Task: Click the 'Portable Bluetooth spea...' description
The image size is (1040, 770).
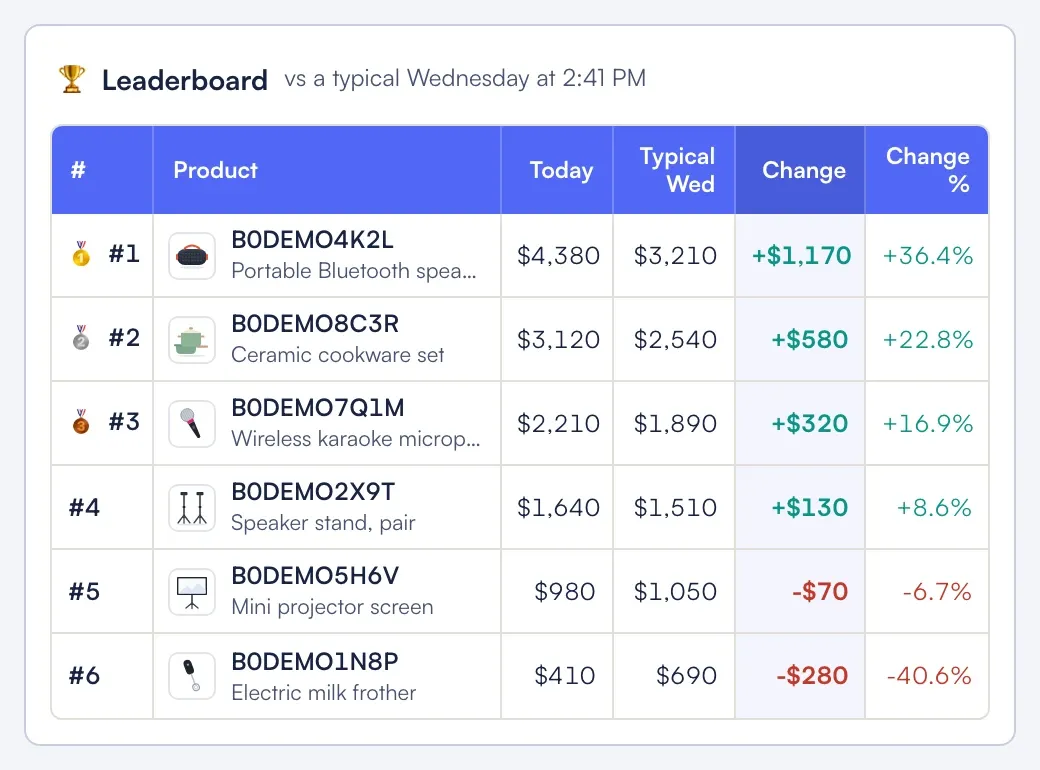Action: click(354, 271)
